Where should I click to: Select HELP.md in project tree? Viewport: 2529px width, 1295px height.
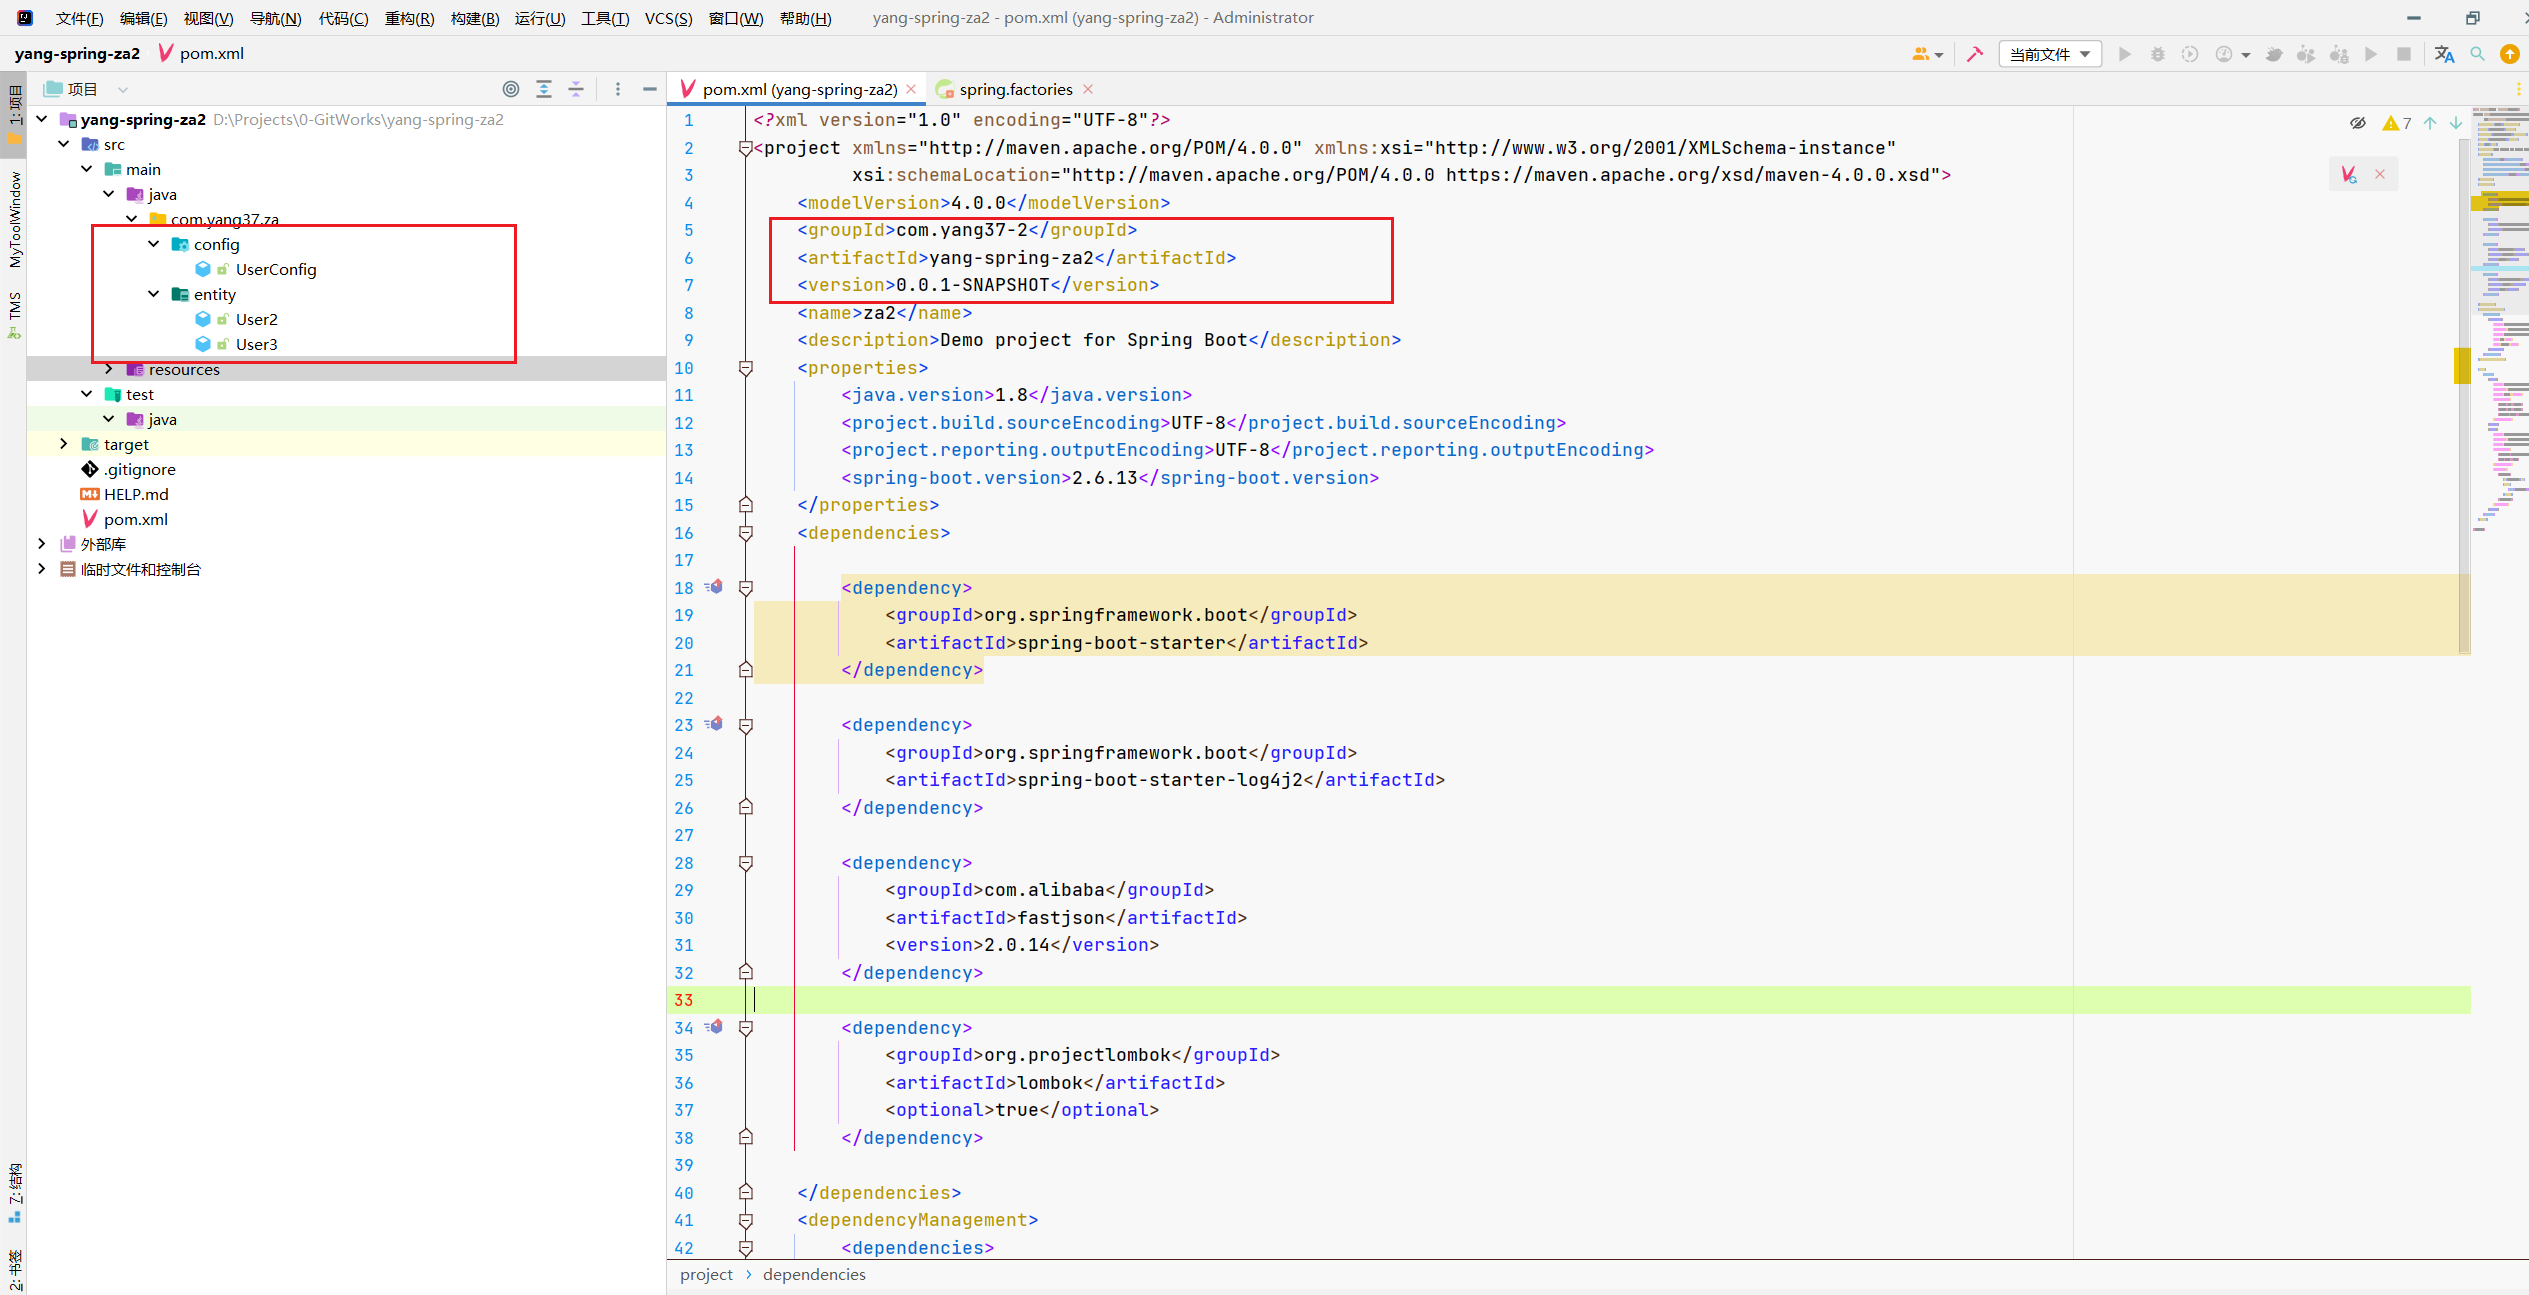click(x=136, y=494)
